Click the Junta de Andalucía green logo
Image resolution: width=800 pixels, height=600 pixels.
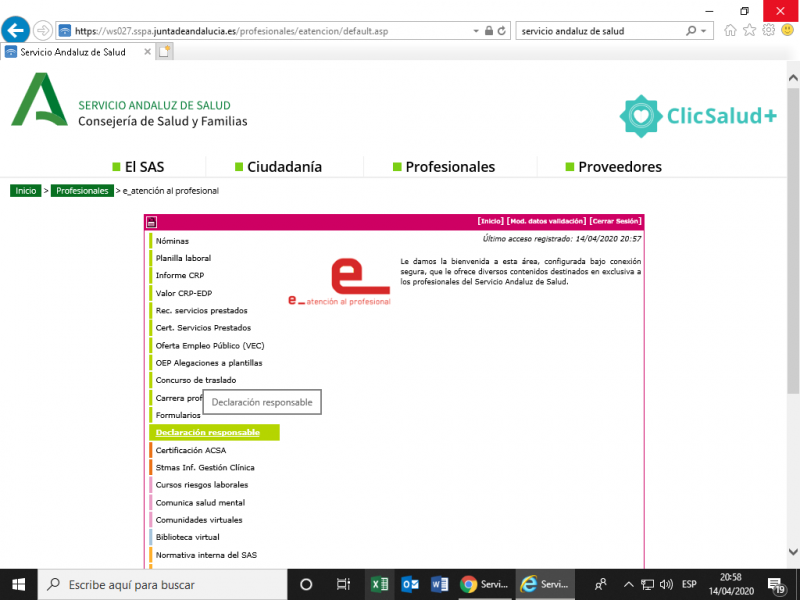pyautogui.click(x=39, y=99)
